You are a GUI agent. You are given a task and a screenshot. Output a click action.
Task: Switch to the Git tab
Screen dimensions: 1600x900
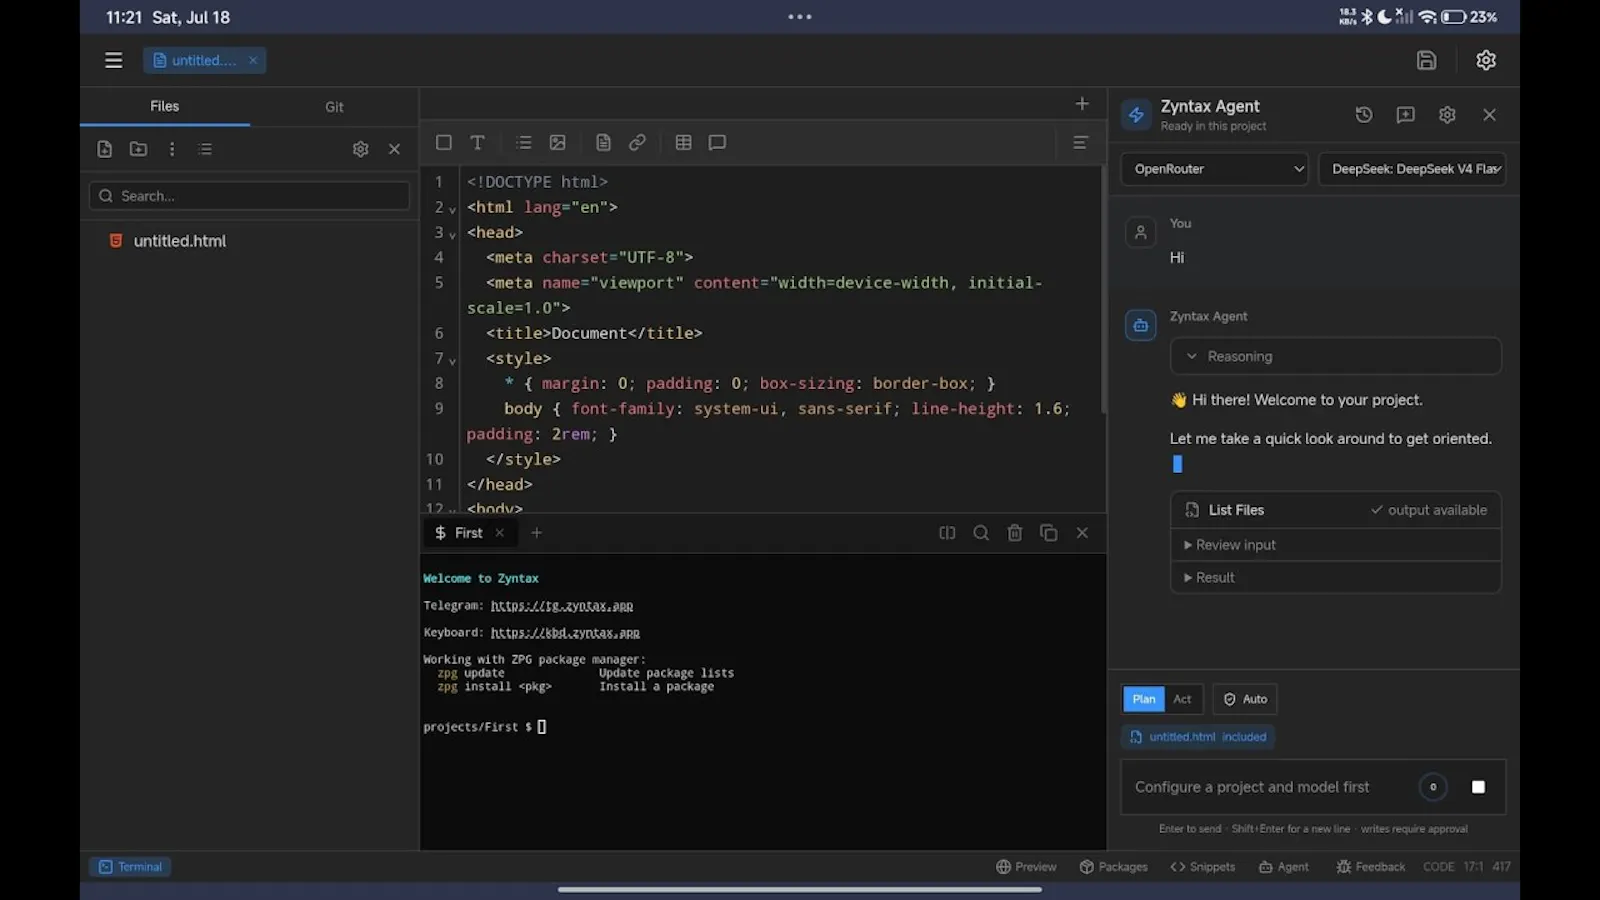click(334, 106)
